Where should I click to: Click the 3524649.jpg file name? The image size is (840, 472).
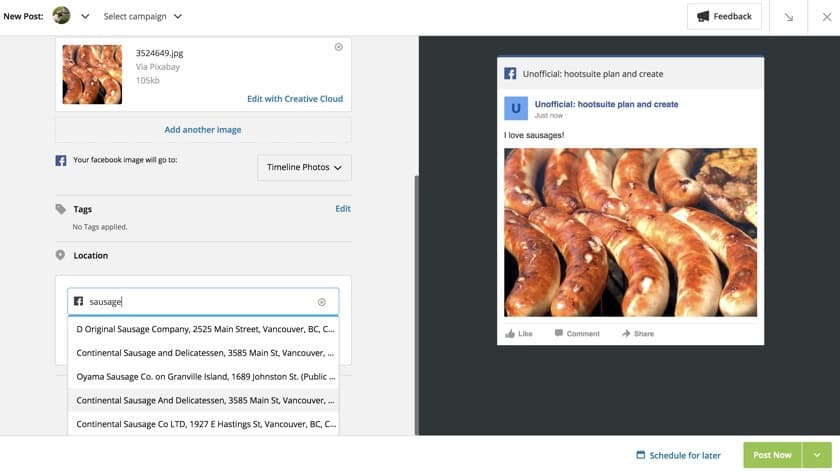pyautogui.click(x=159, y=53)
